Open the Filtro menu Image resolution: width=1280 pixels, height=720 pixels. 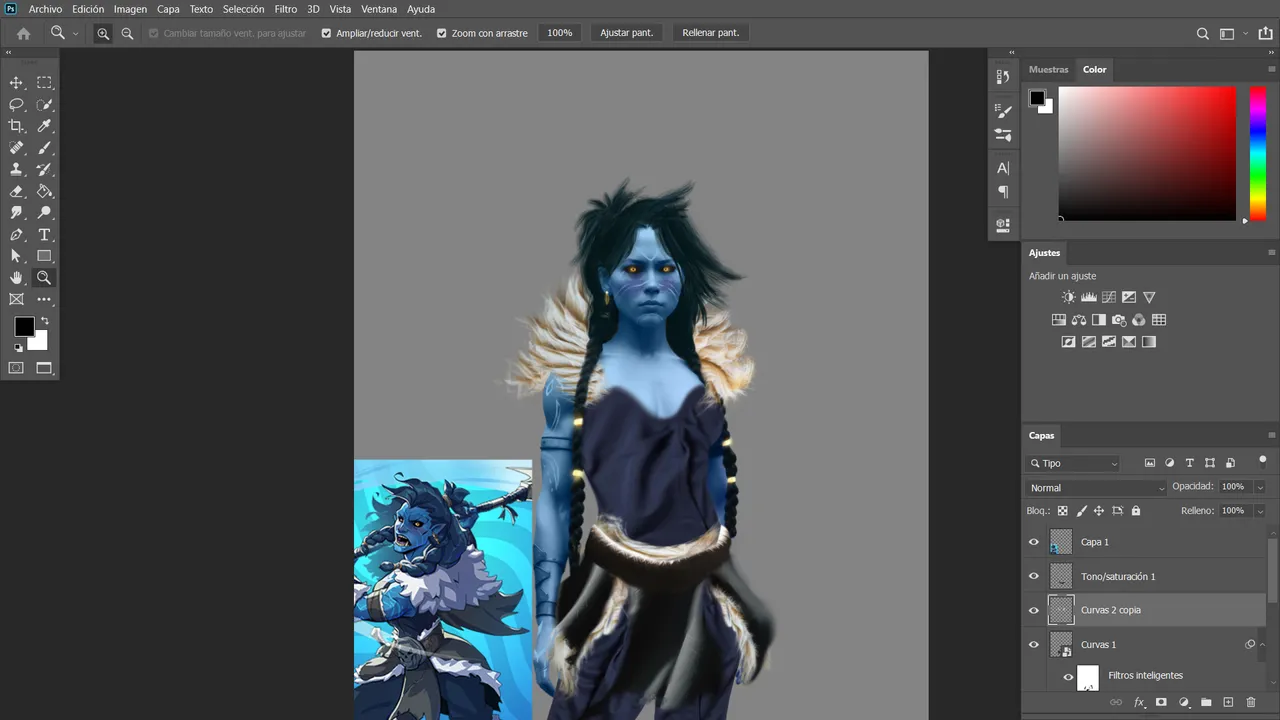point(286,9)
